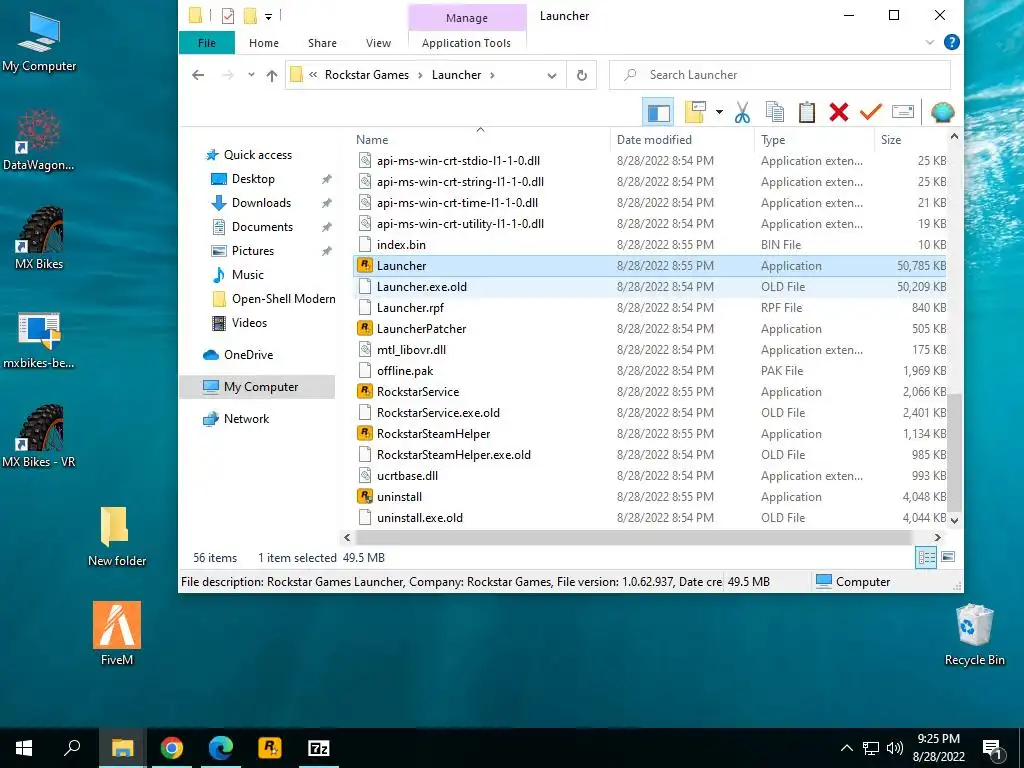1024x768 pixels.
Task: Click the Properties checkmark icon in the title bar
Action: point(227,16)
